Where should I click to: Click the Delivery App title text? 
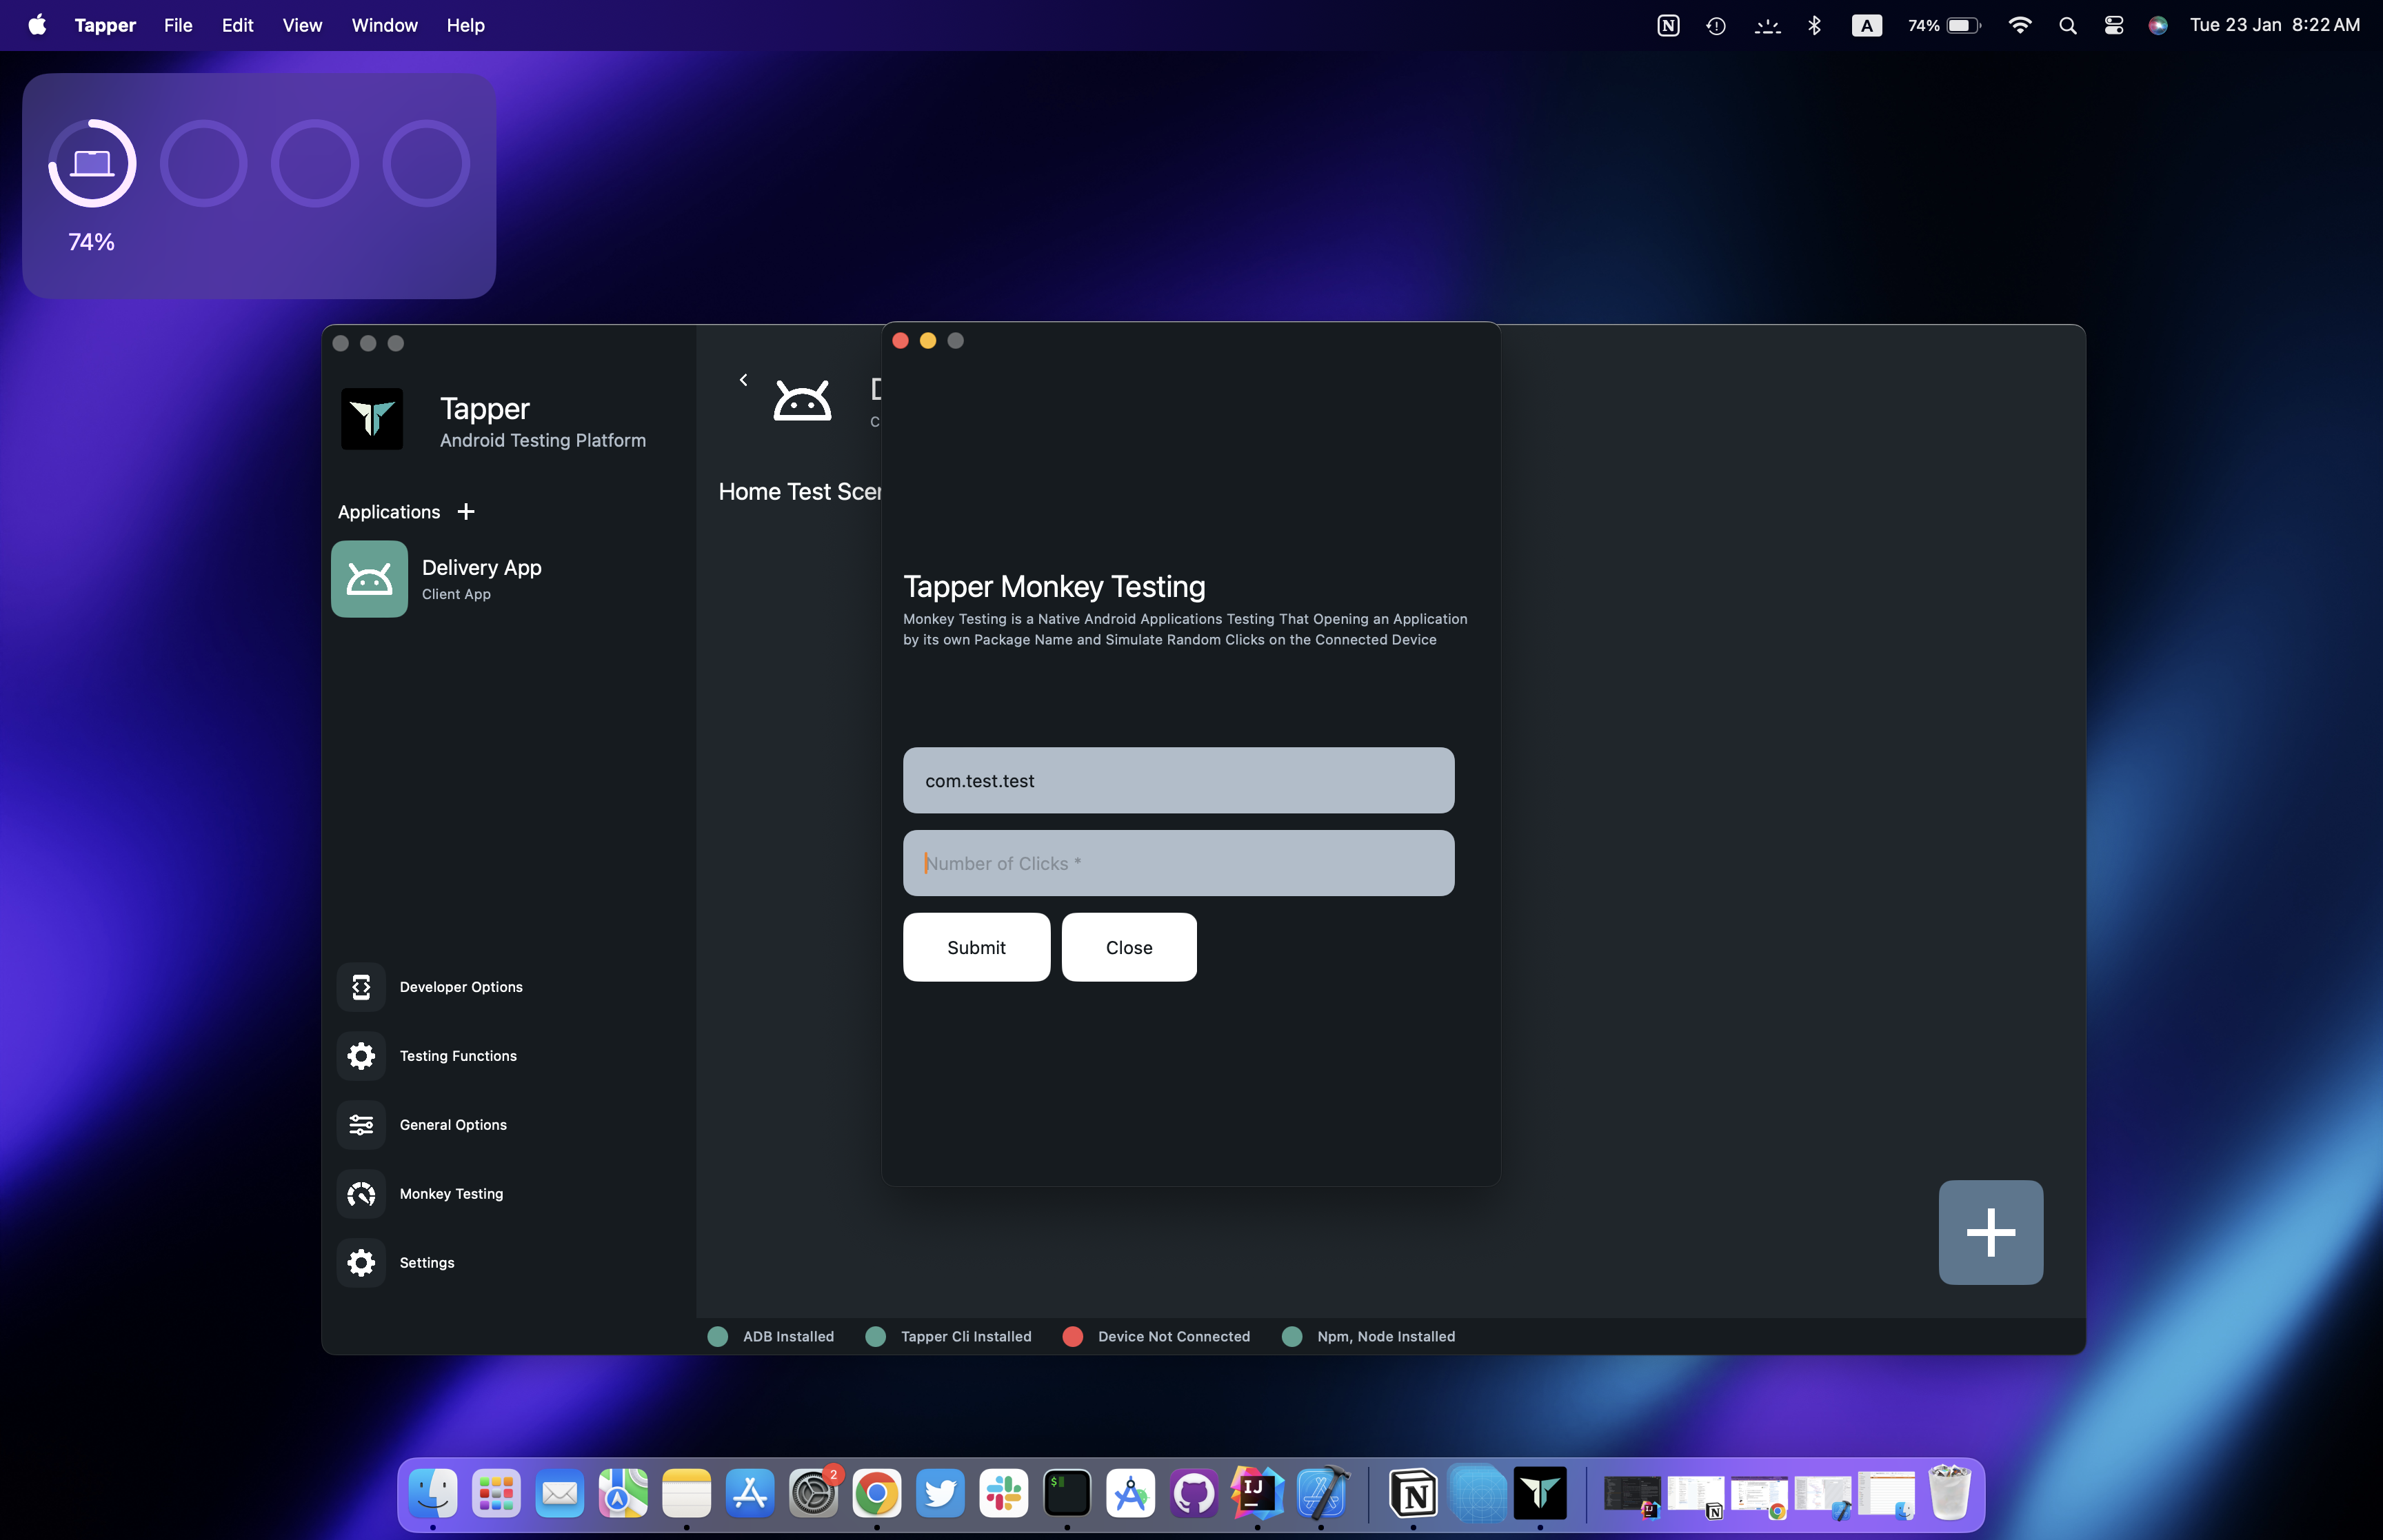[481, 568]
